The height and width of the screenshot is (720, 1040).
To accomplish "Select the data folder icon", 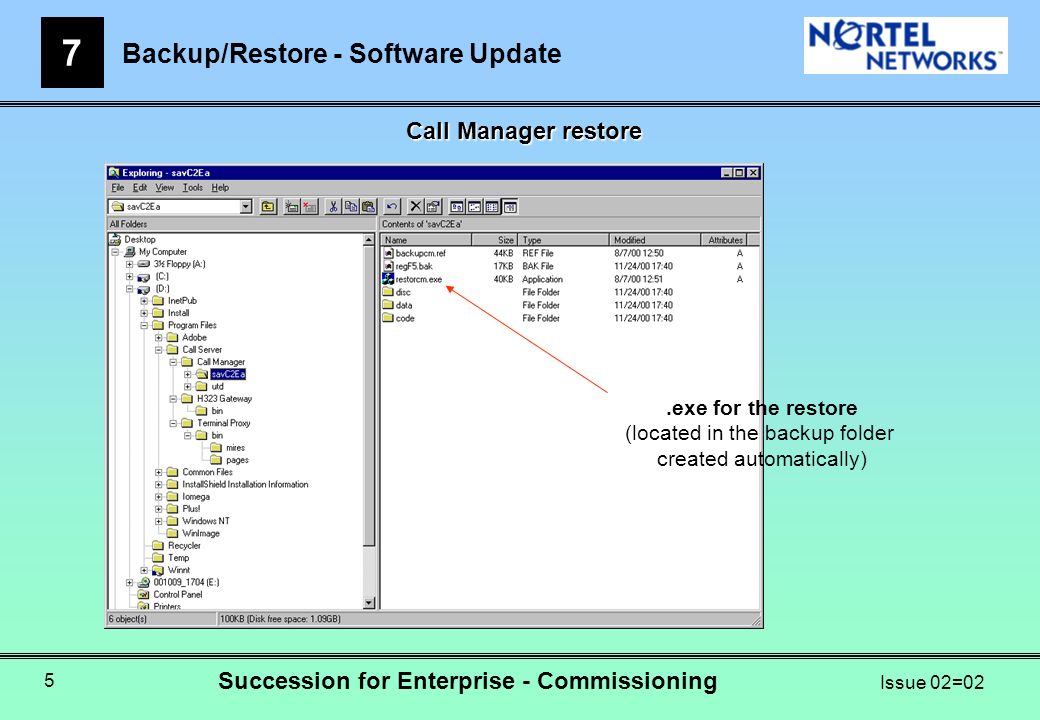I will (x=389, y=305).
